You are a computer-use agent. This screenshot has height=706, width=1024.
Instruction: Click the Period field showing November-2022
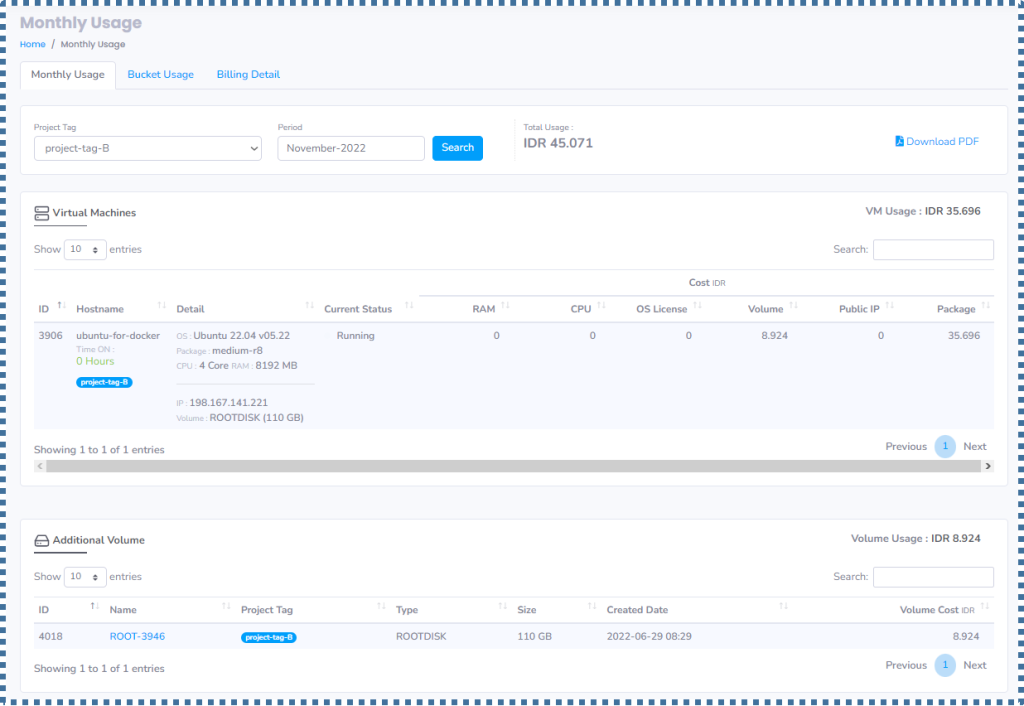point(350,147)
